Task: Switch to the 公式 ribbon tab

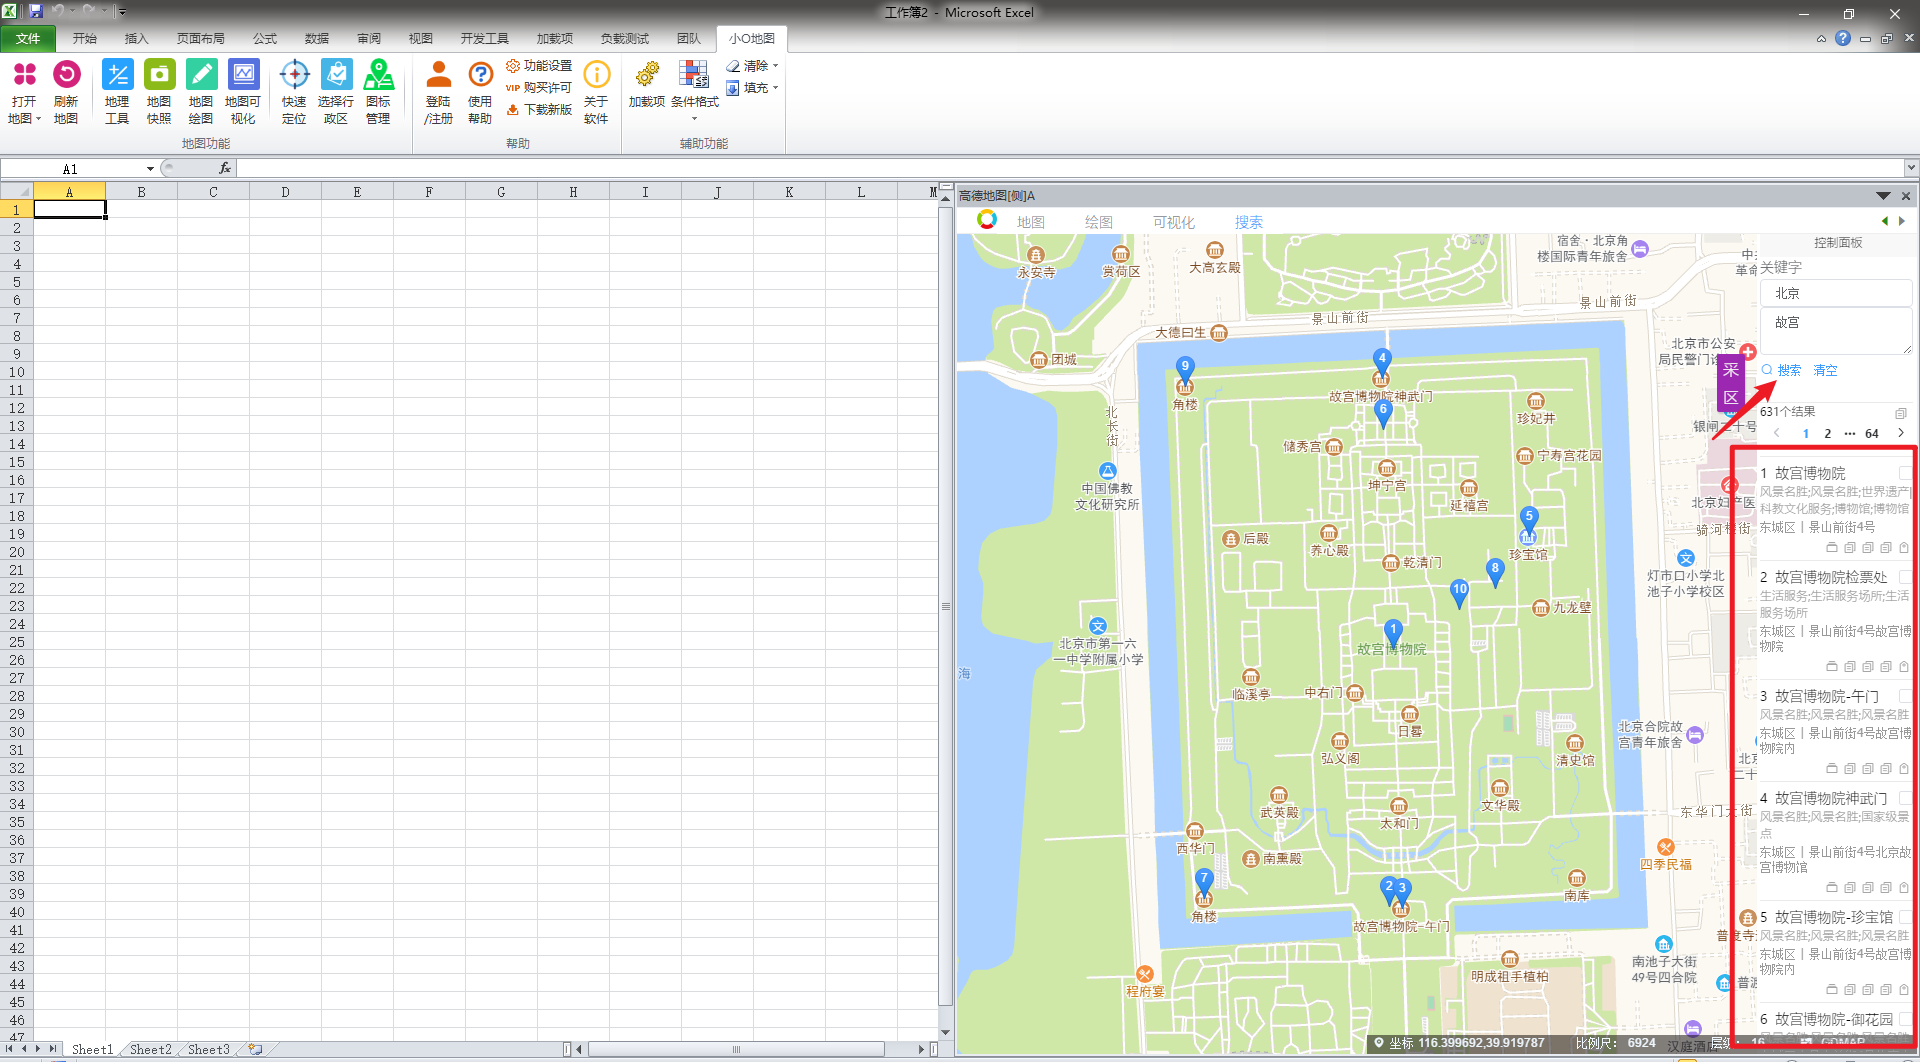Action: pyautogui.click(x=264, y=39)
